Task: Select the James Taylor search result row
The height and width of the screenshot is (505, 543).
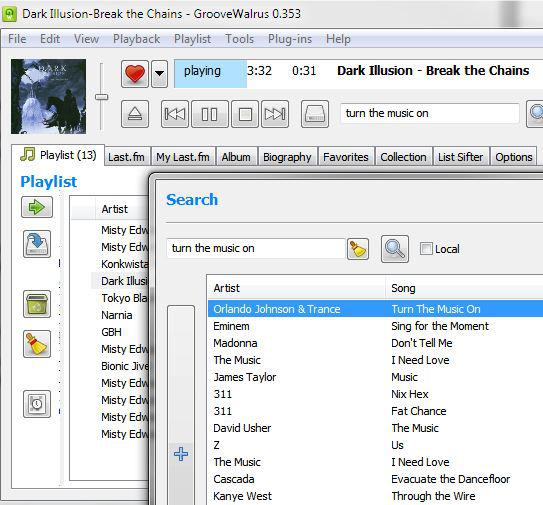Action: pos(375,377)
